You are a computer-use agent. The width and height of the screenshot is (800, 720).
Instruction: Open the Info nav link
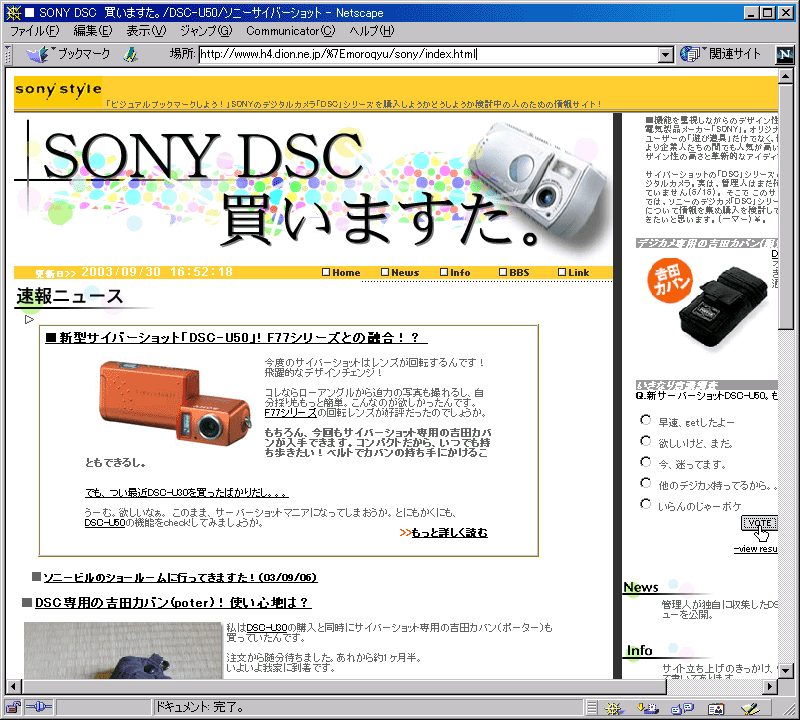[x=455, y=272]
